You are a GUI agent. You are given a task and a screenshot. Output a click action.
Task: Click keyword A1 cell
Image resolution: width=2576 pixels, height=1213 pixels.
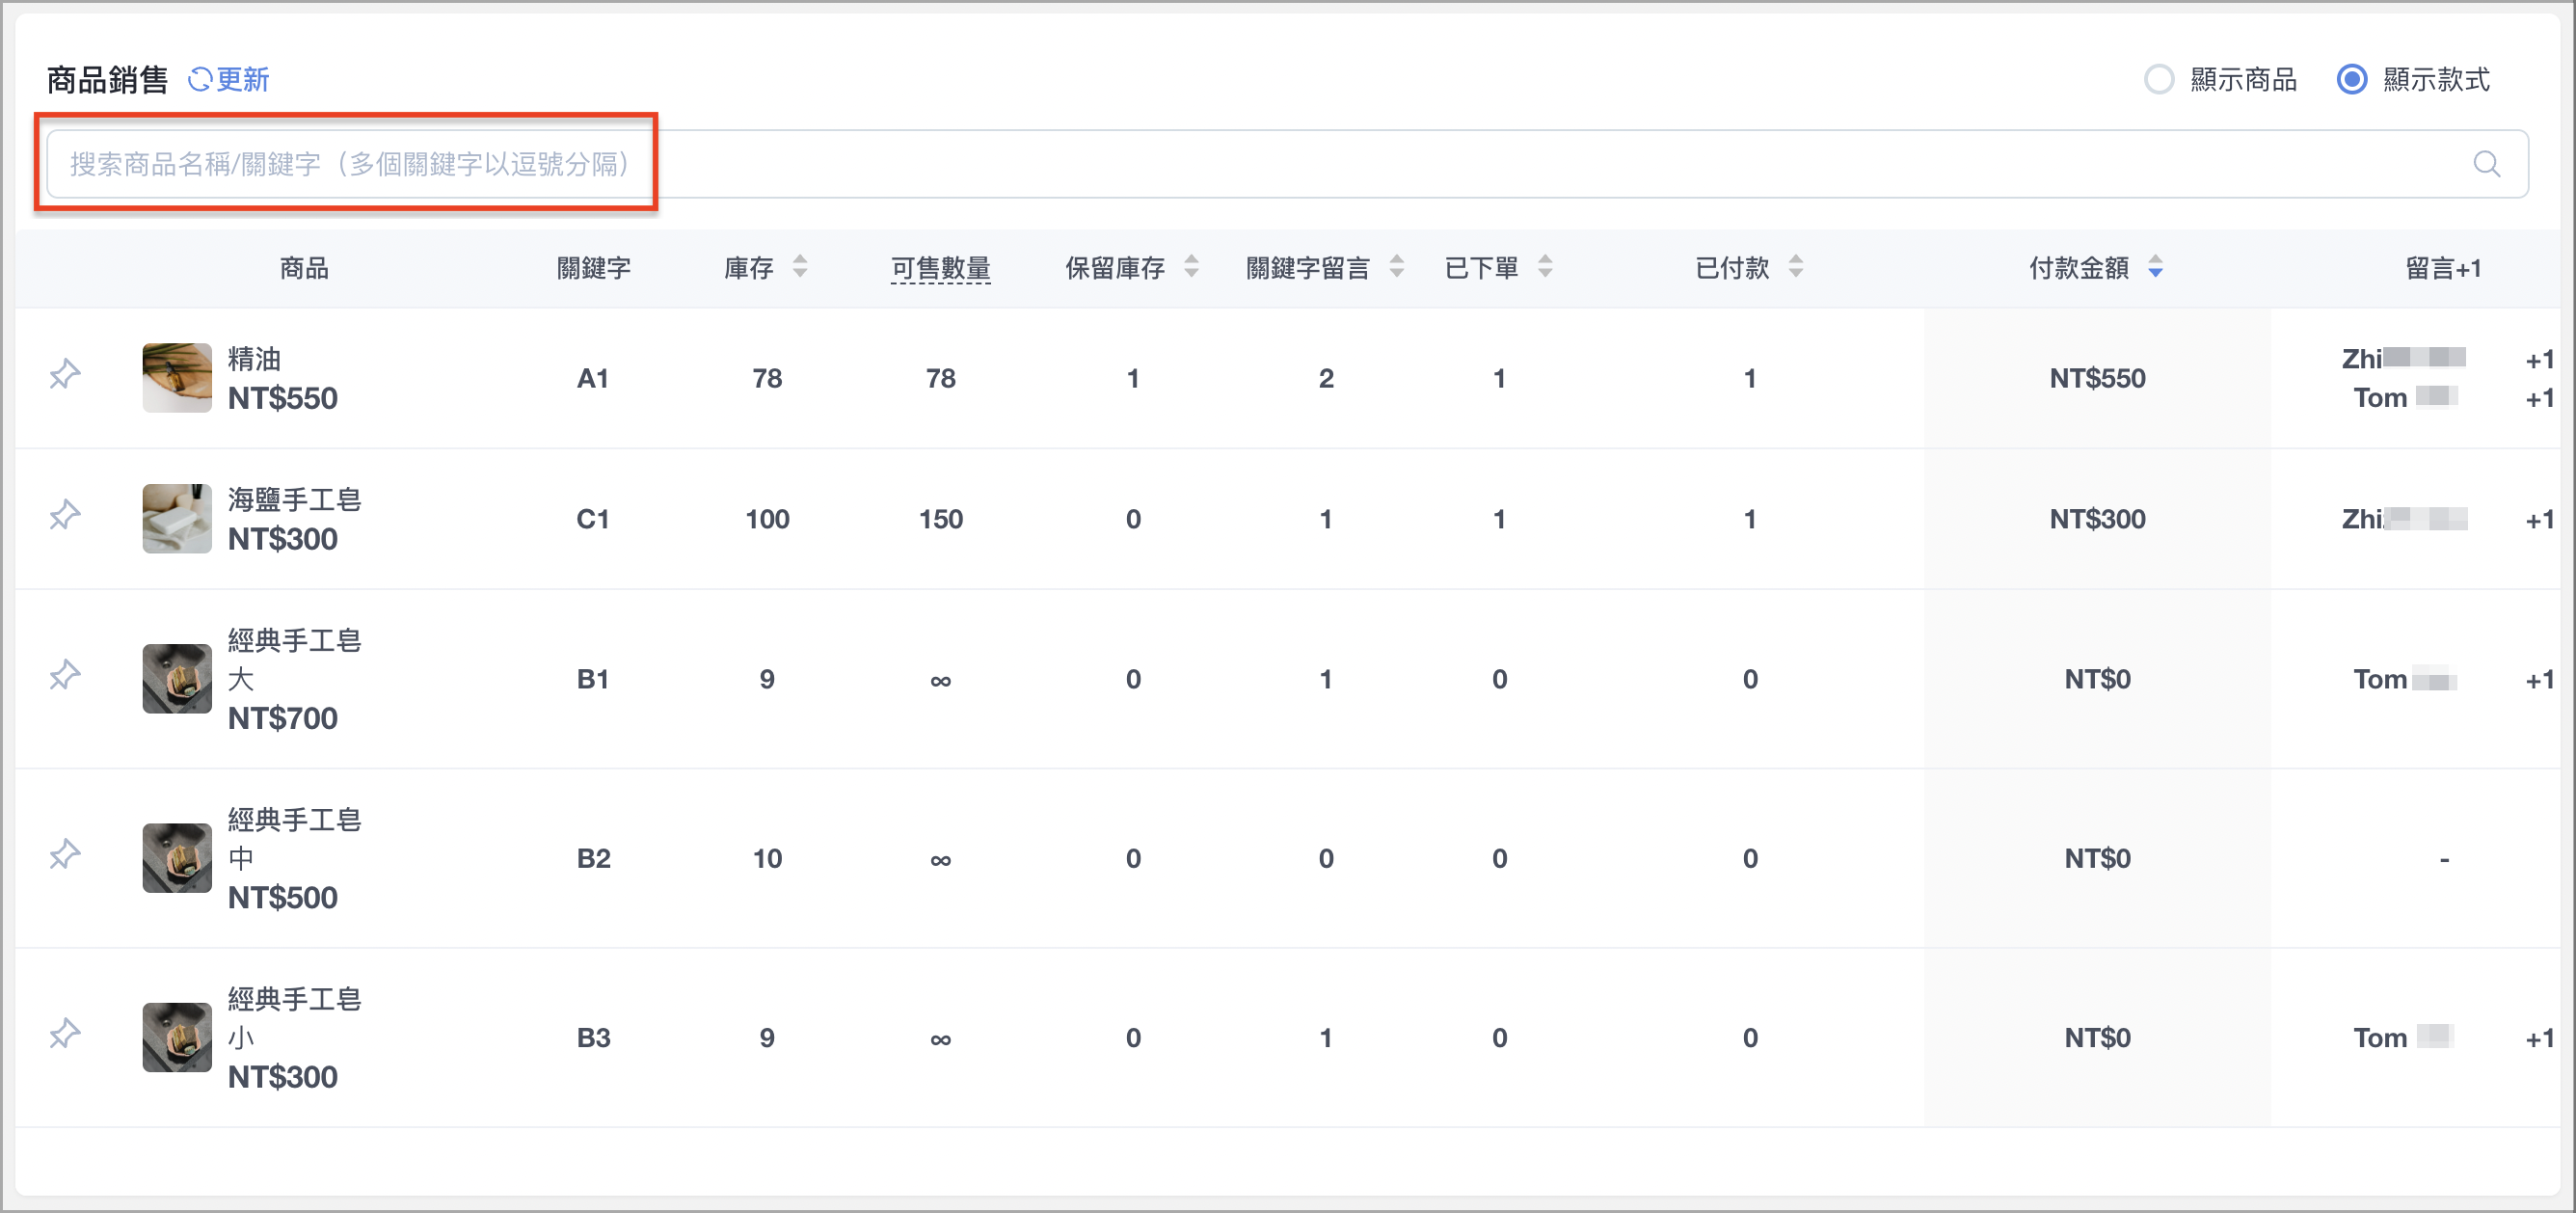[x=593, y=379]
